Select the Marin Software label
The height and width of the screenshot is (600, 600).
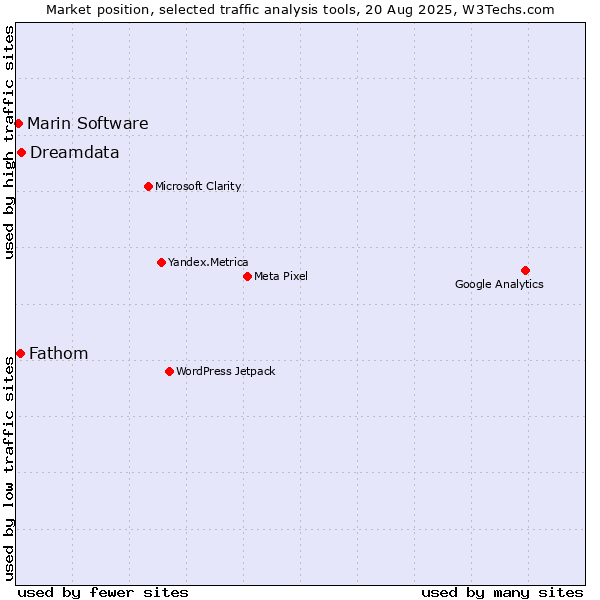(88, 124)
